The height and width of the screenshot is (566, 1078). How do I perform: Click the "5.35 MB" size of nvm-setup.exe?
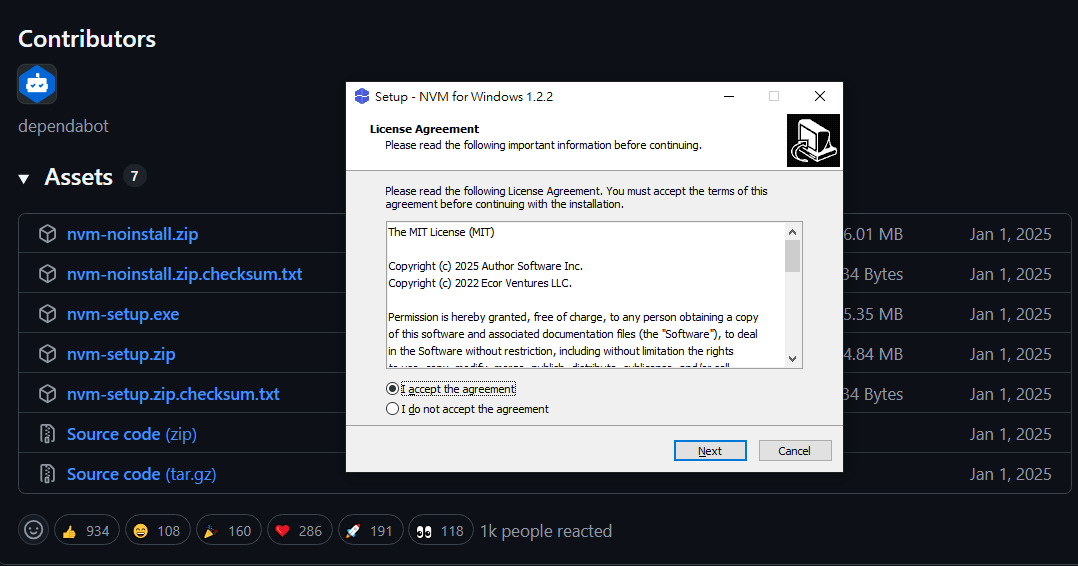(x=872, y=314)
